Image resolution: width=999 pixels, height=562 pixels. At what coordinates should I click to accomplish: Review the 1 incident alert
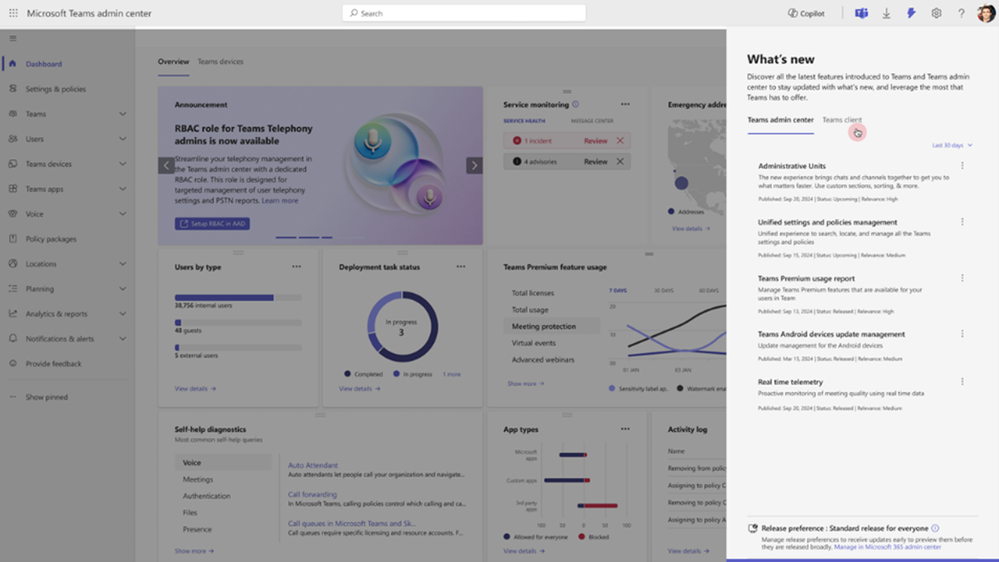595,141
